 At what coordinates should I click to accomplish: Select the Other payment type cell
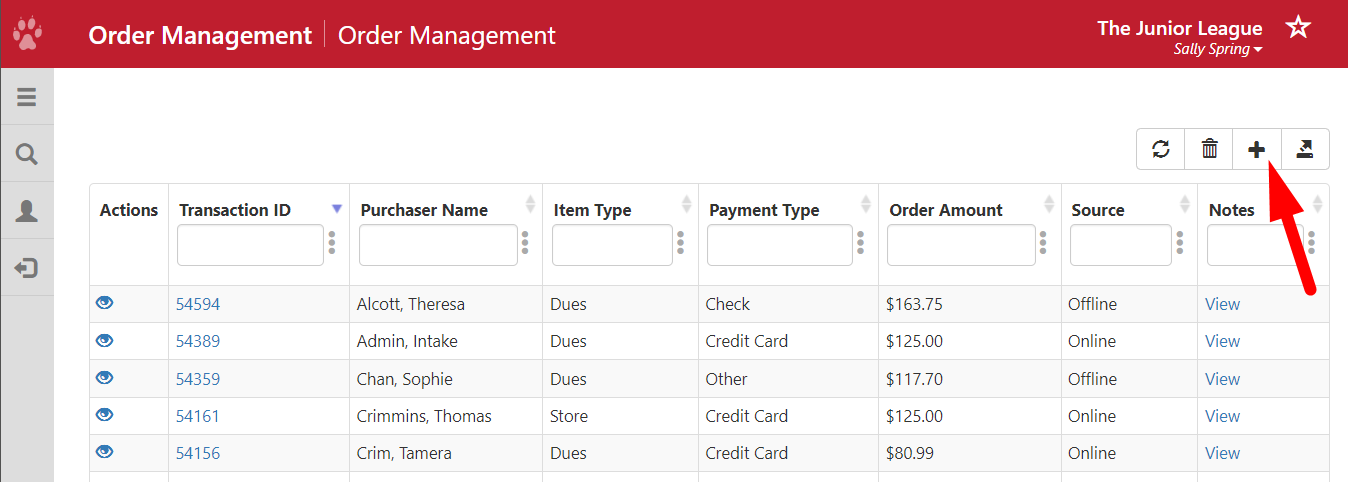726,379
